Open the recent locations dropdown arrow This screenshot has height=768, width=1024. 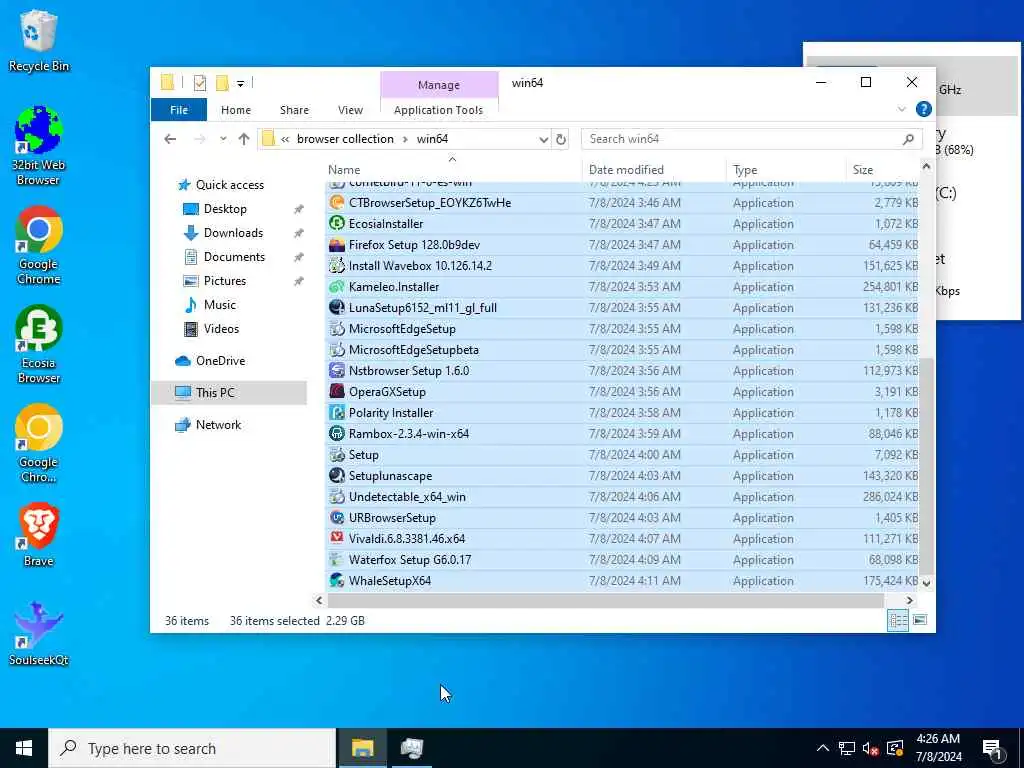tap(223, 139)
